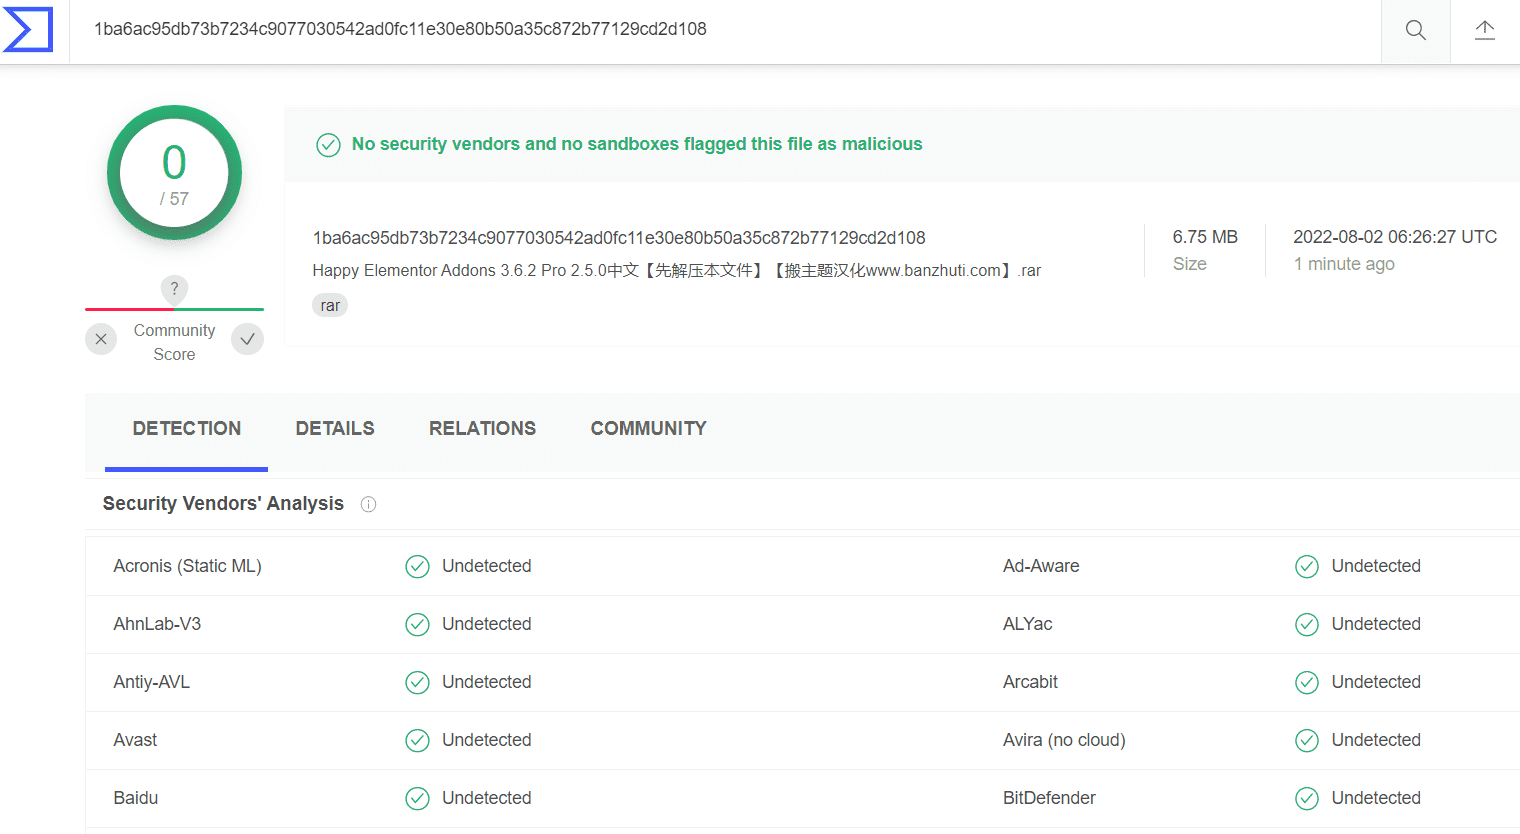Image resolution: width=1520 pixels, height=834 pixels.
Task: Vote harmless with the checkmark button
Action: [247, 340]
